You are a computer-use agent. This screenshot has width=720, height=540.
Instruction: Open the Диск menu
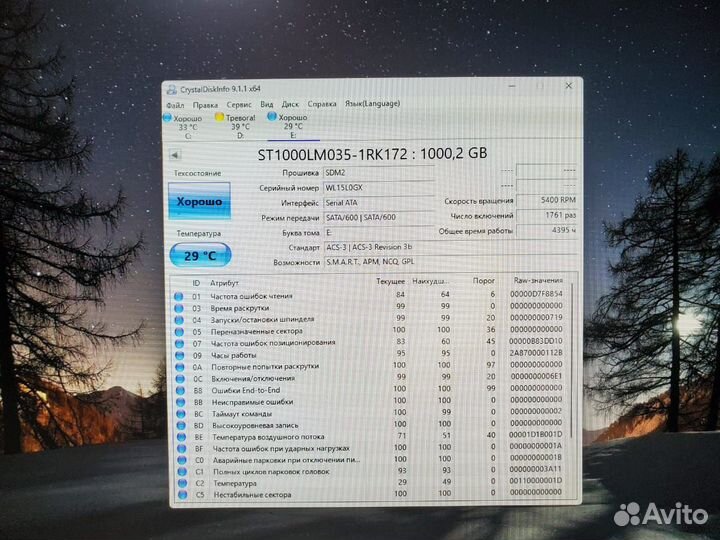(290, 104)
